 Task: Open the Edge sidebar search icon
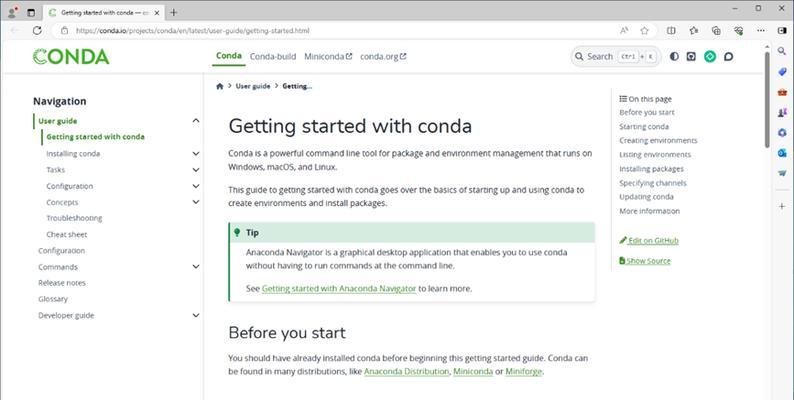782,51
